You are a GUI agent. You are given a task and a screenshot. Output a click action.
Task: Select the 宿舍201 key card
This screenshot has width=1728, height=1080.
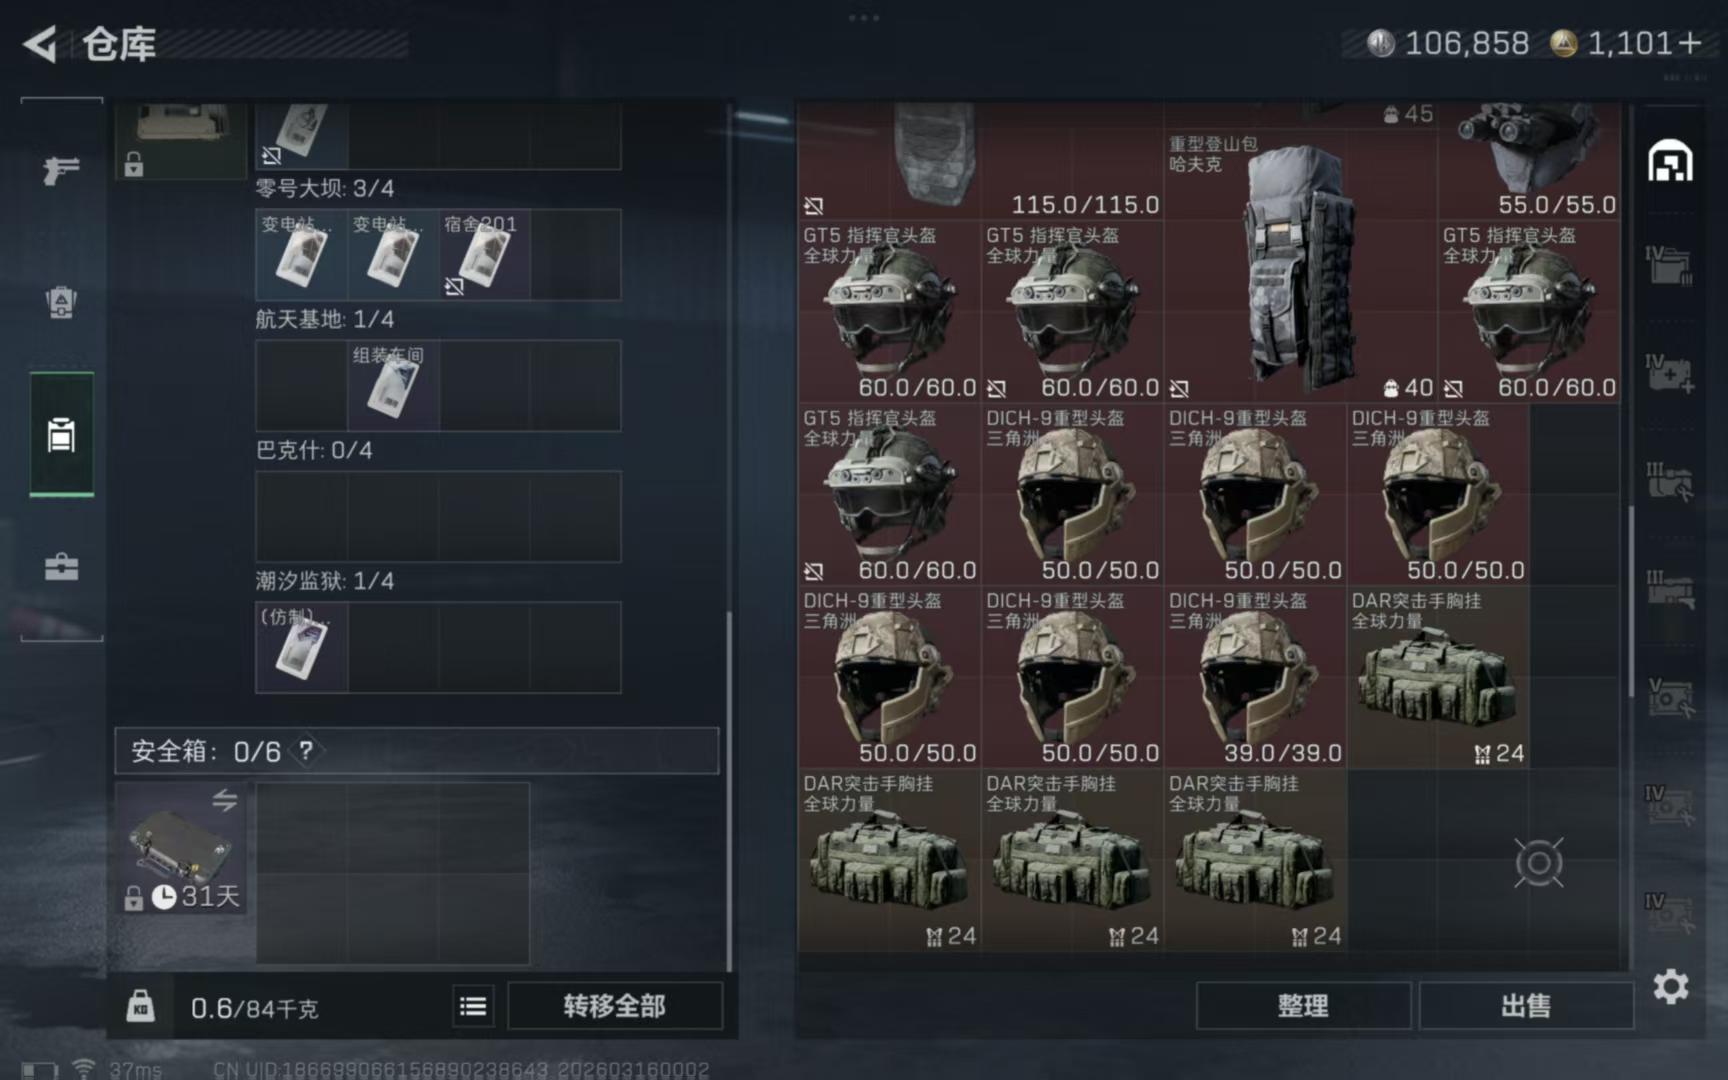(x=484, y=255)
